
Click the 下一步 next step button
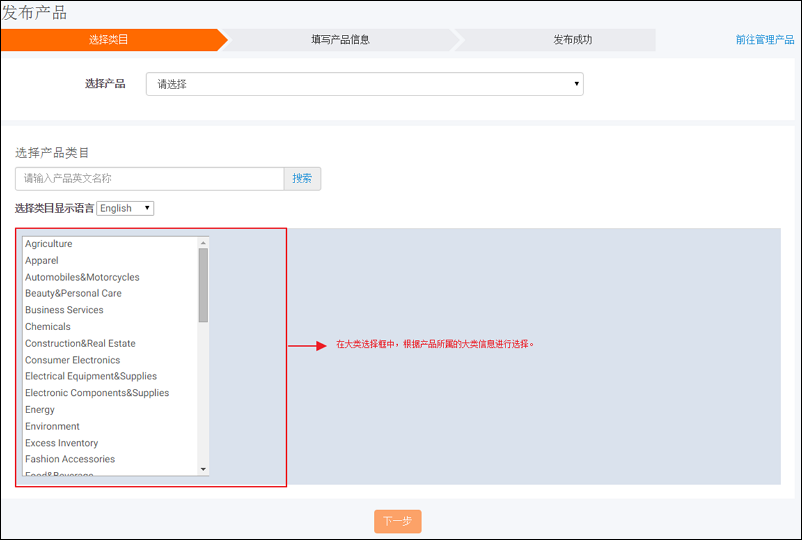coord(397,521)
